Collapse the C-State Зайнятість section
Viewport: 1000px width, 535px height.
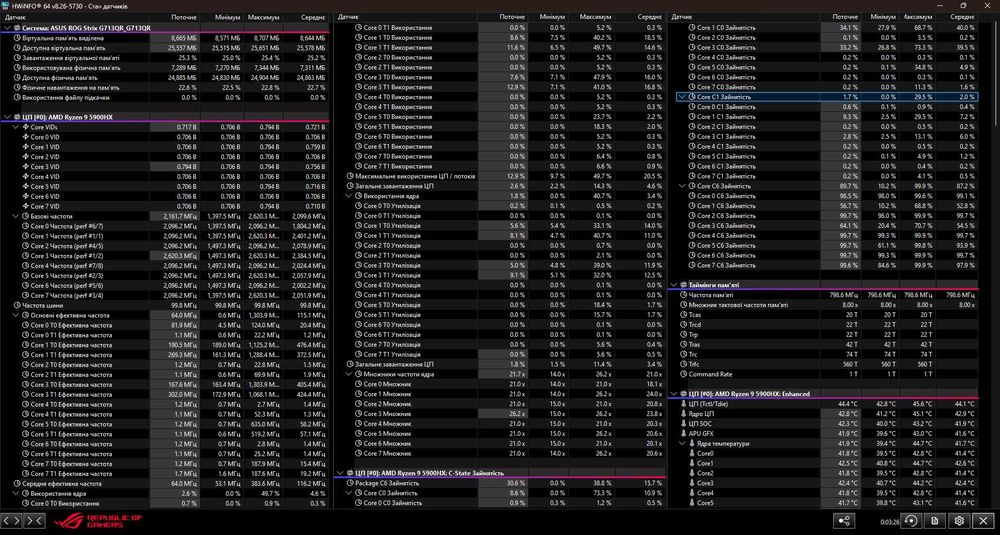[x=341, y=474]
